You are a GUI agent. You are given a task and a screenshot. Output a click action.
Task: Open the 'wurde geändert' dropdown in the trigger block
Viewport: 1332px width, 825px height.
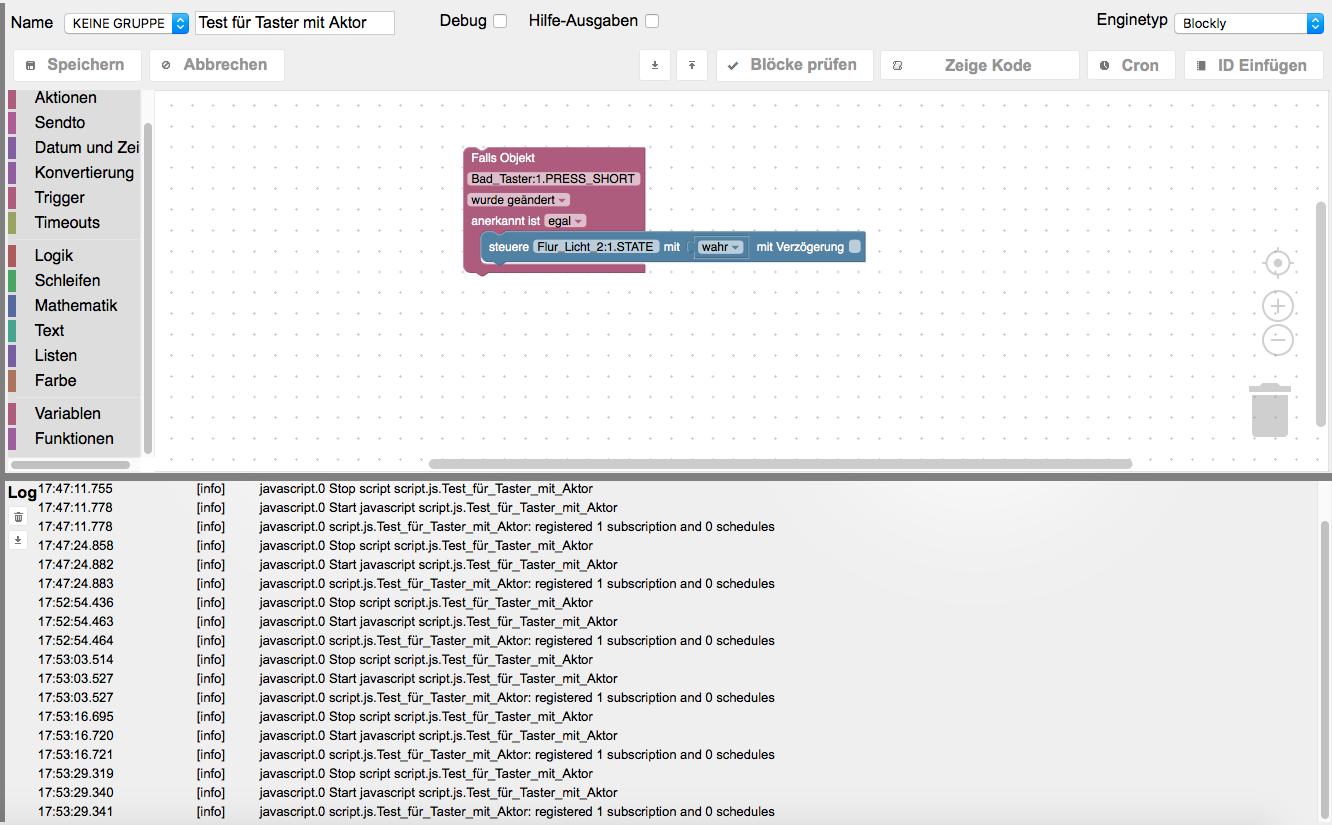519,200
